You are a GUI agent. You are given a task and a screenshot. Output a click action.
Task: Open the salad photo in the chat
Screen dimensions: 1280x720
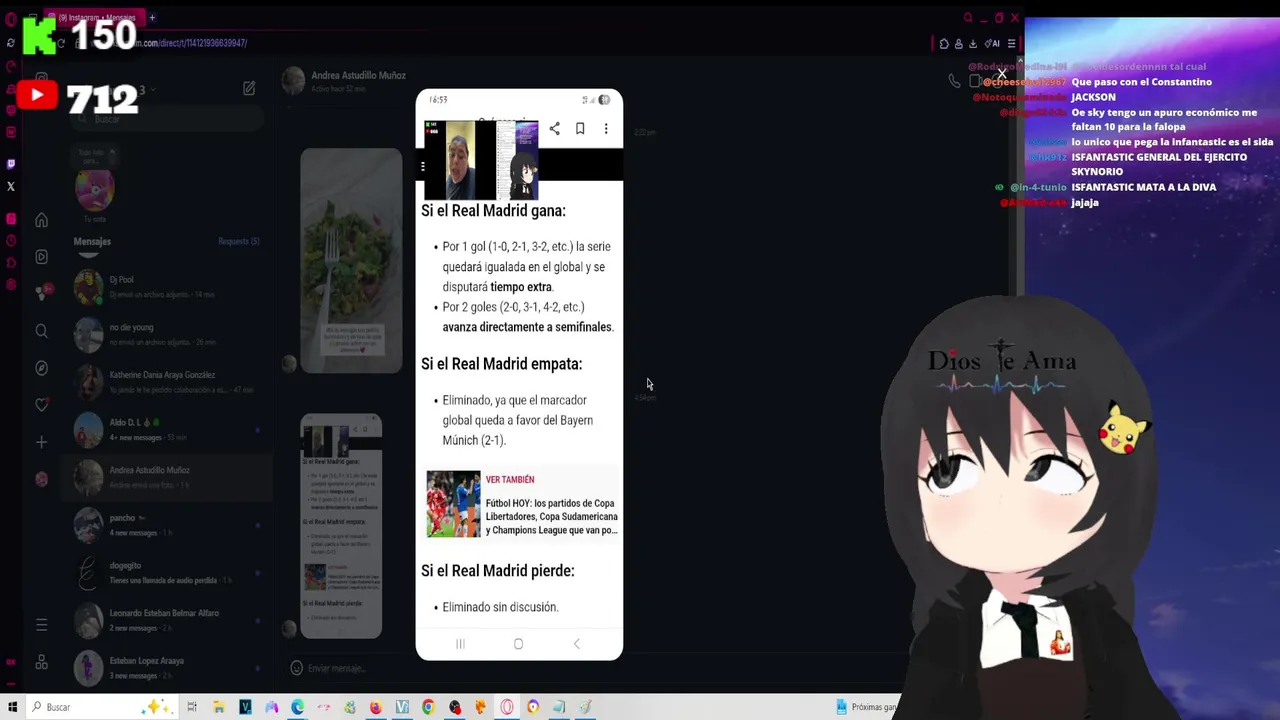coord(351,260)
